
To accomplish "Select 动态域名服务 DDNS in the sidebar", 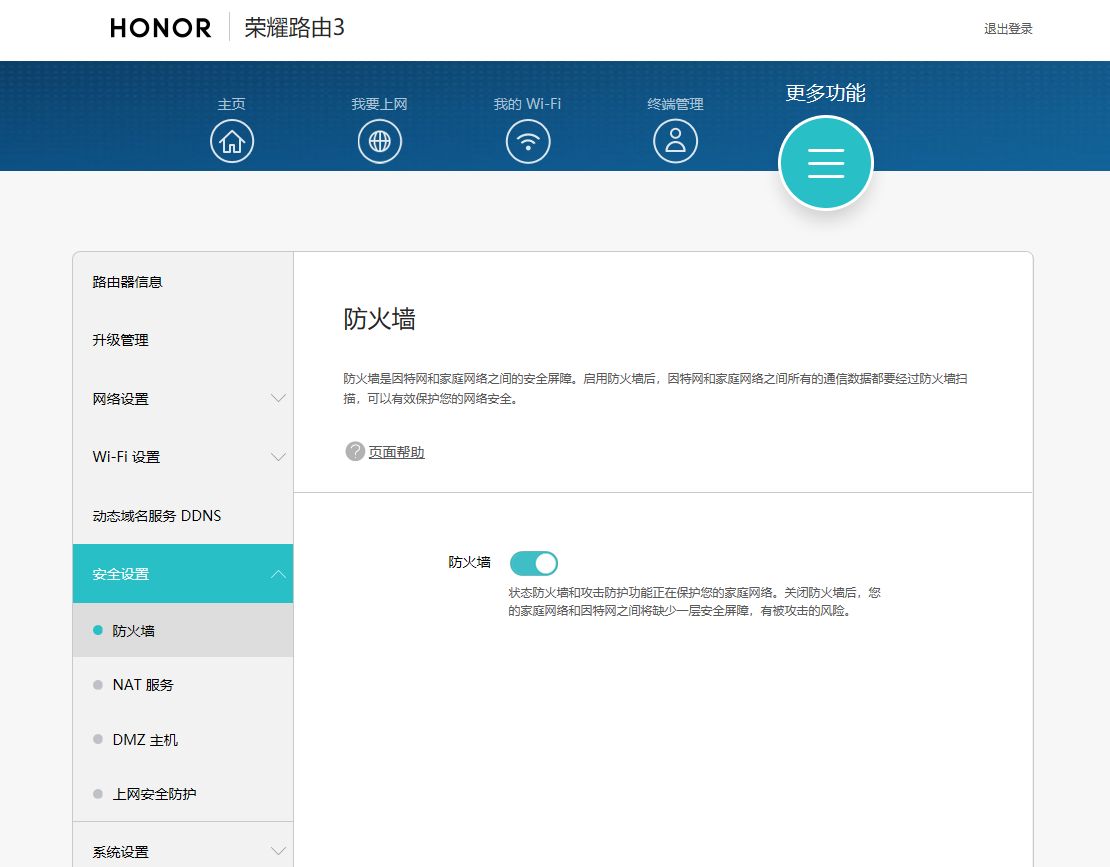I will click(183, 516).
